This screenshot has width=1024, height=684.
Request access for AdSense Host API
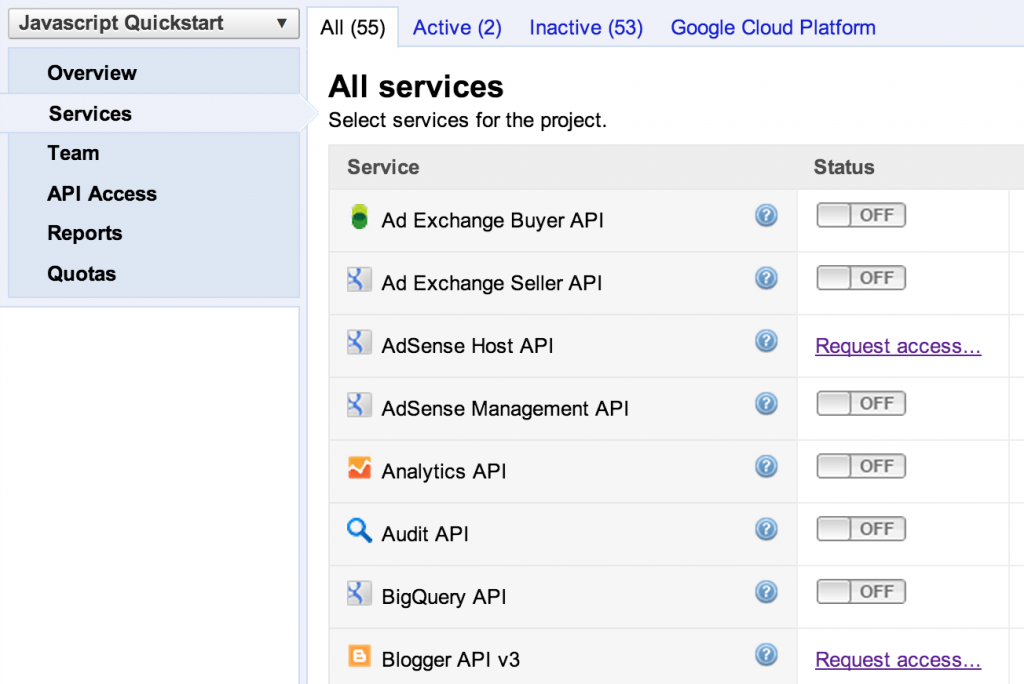[x=898, y=346]
